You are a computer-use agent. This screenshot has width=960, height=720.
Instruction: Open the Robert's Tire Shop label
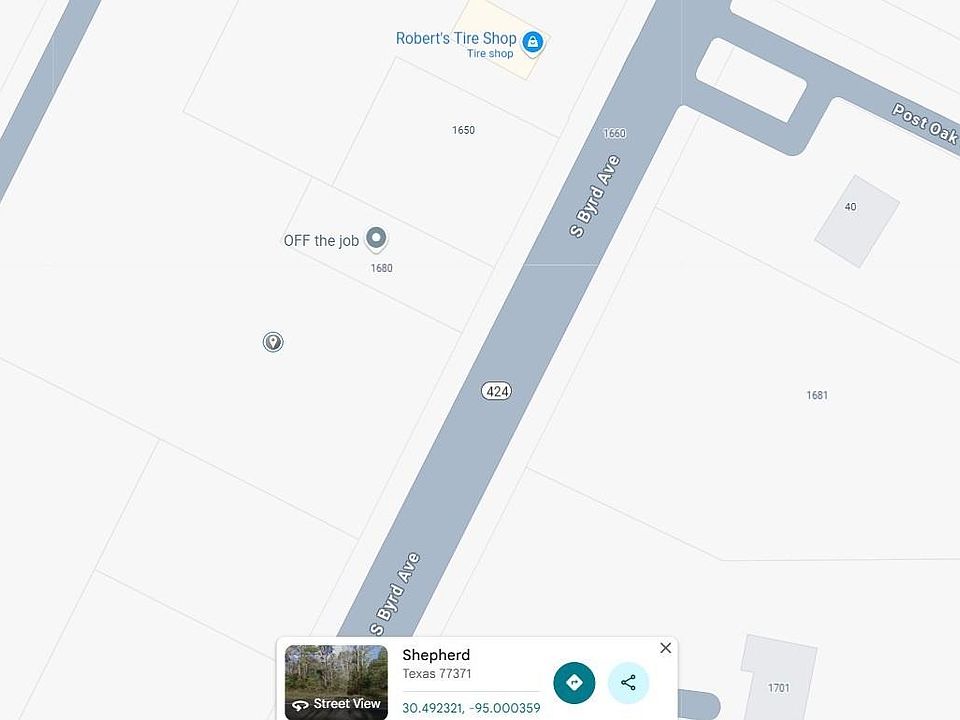[x=456, y=39]
